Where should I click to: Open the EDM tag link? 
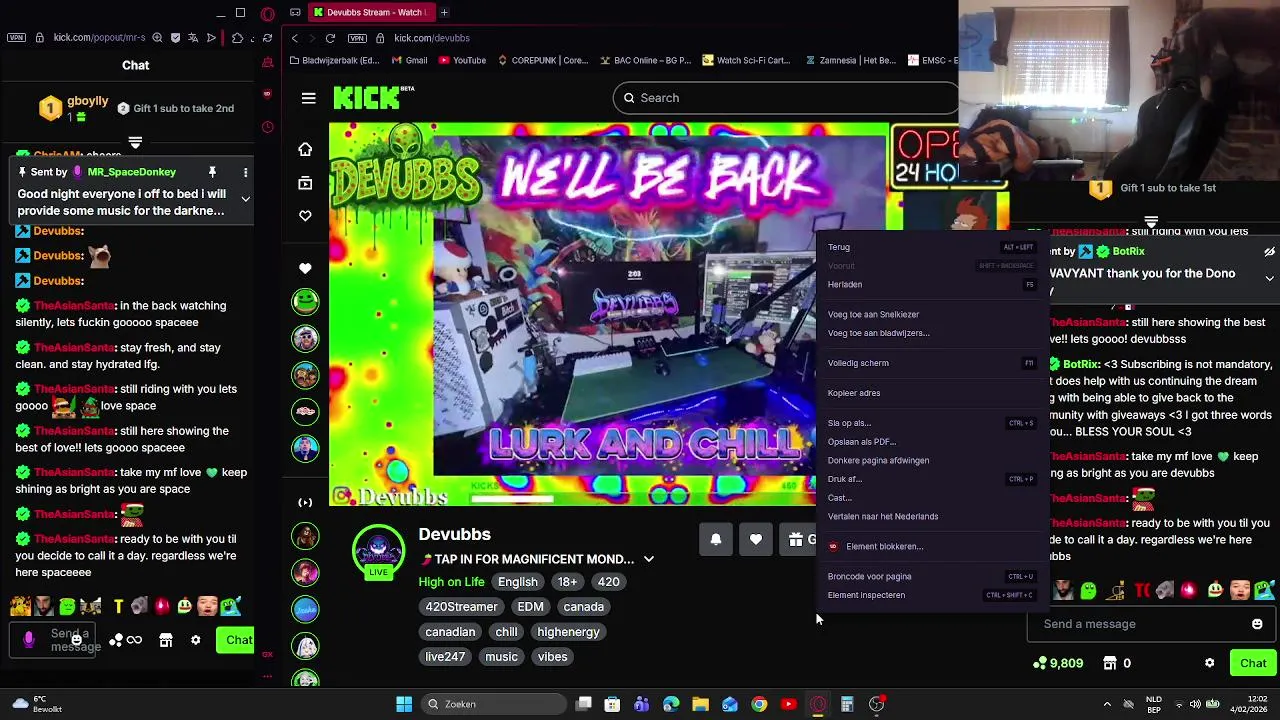[x=530, y=607]
